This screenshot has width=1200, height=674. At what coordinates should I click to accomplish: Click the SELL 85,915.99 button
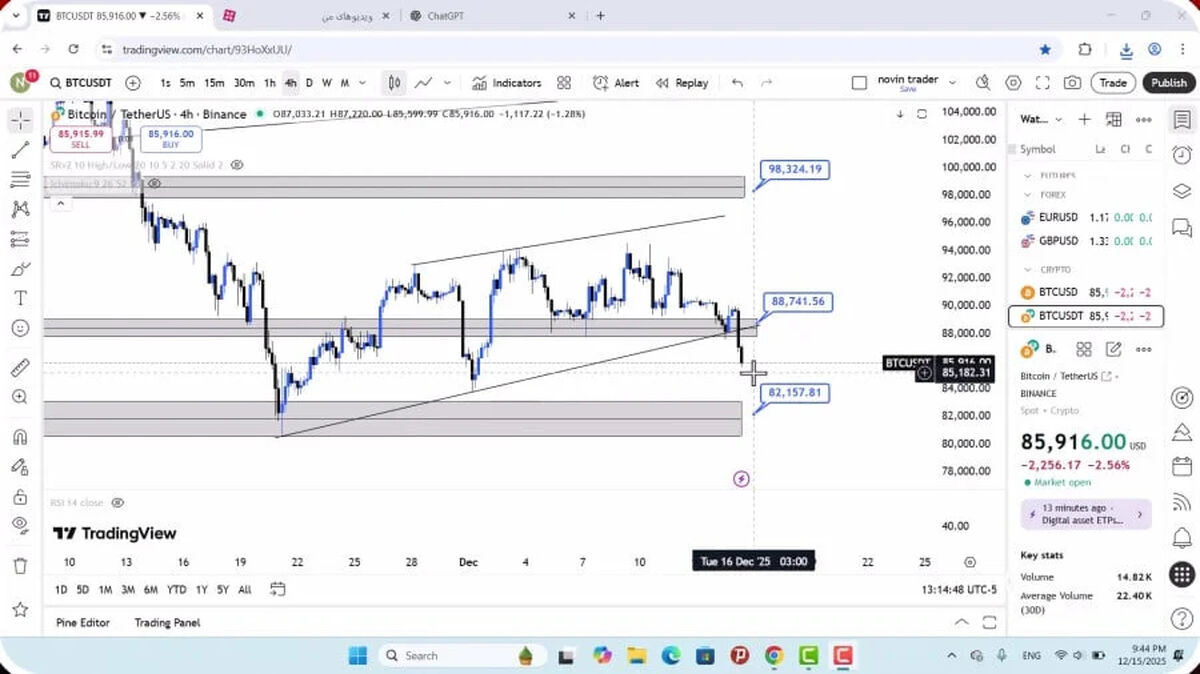(x=80, y=139)
